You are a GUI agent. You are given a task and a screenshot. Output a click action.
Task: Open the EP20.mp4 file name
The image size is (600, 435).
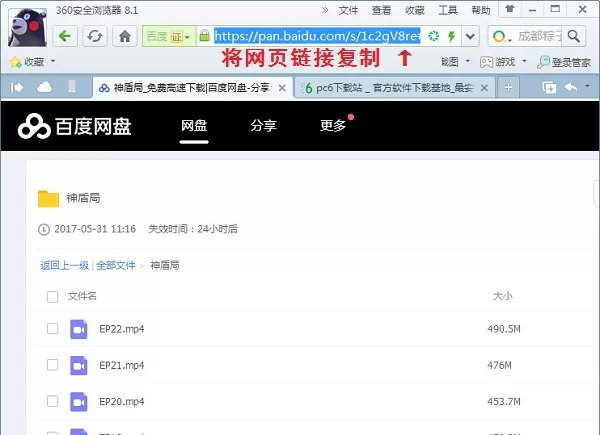coord(122,402)
